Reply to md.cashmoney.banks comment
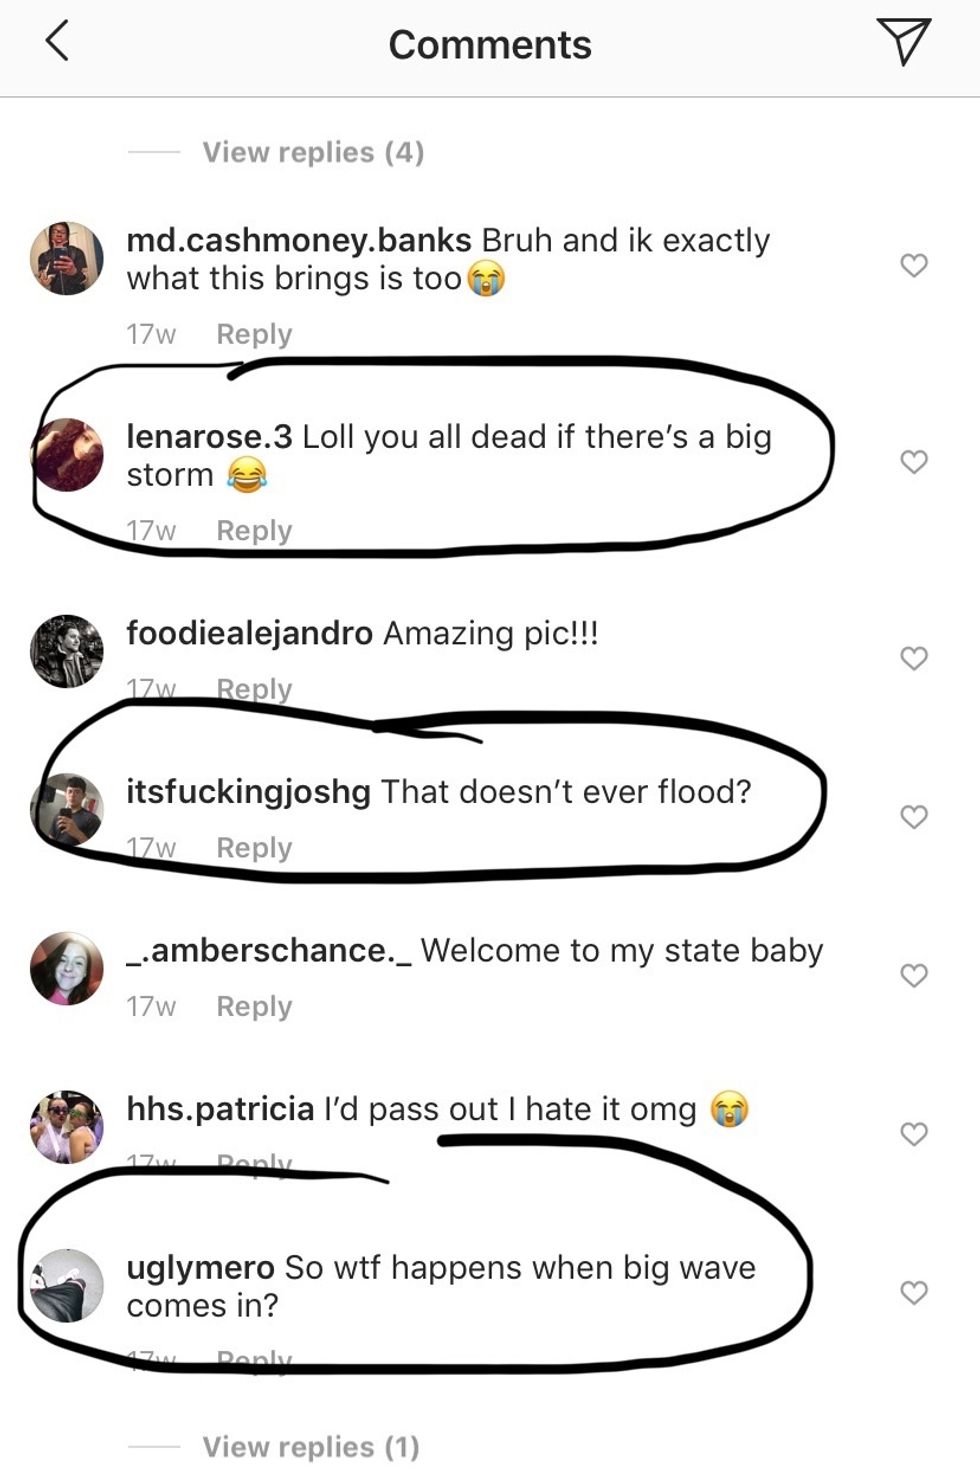 [254, 334]
